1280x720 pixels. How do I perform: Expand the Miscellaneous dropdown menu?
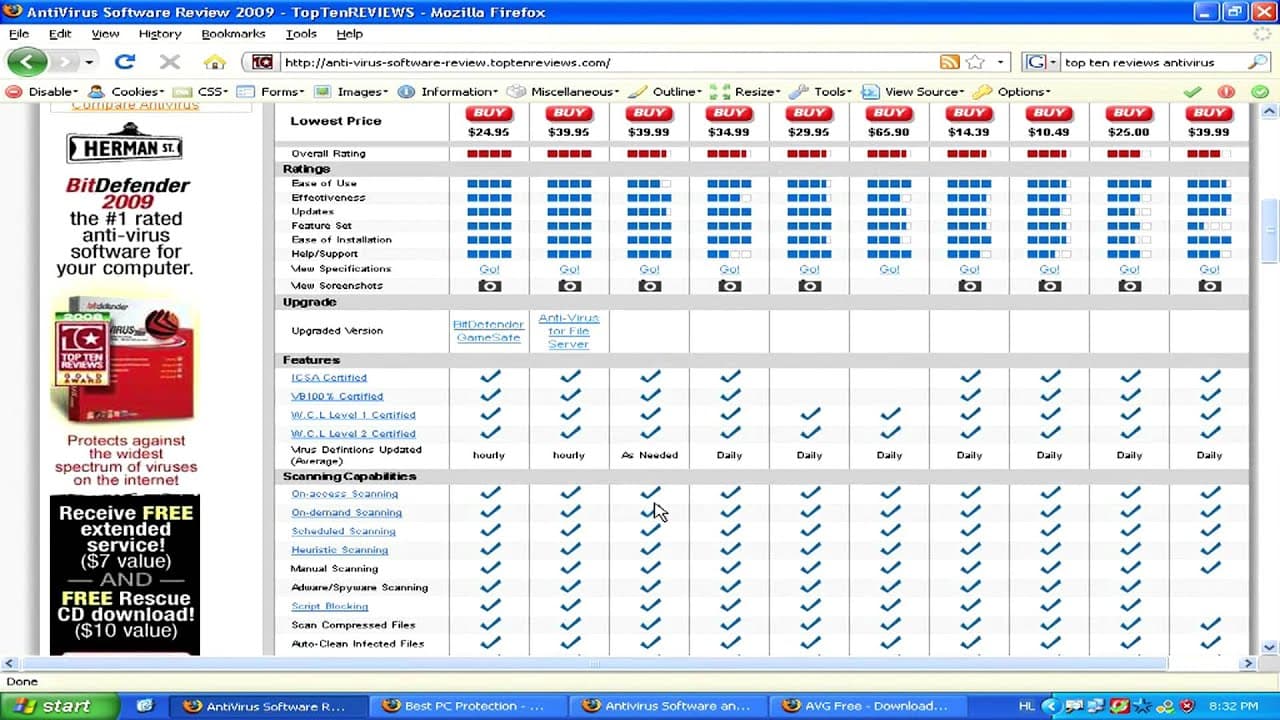pos(564,91)
